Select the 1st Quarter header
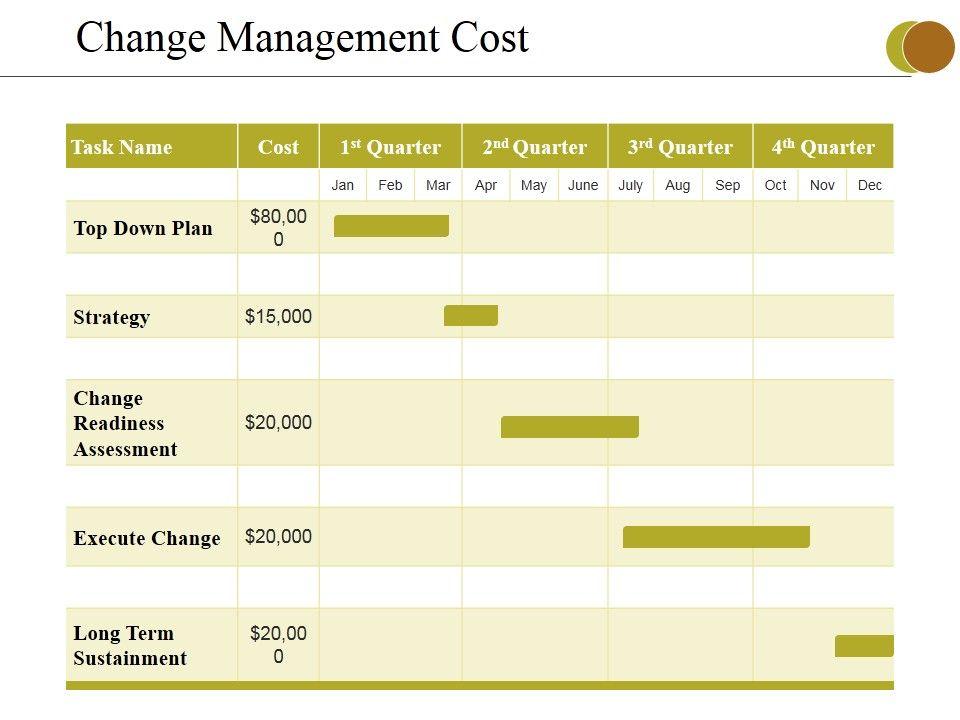Image resolution: width=960 pixels, height=720 pixels. 390,147
